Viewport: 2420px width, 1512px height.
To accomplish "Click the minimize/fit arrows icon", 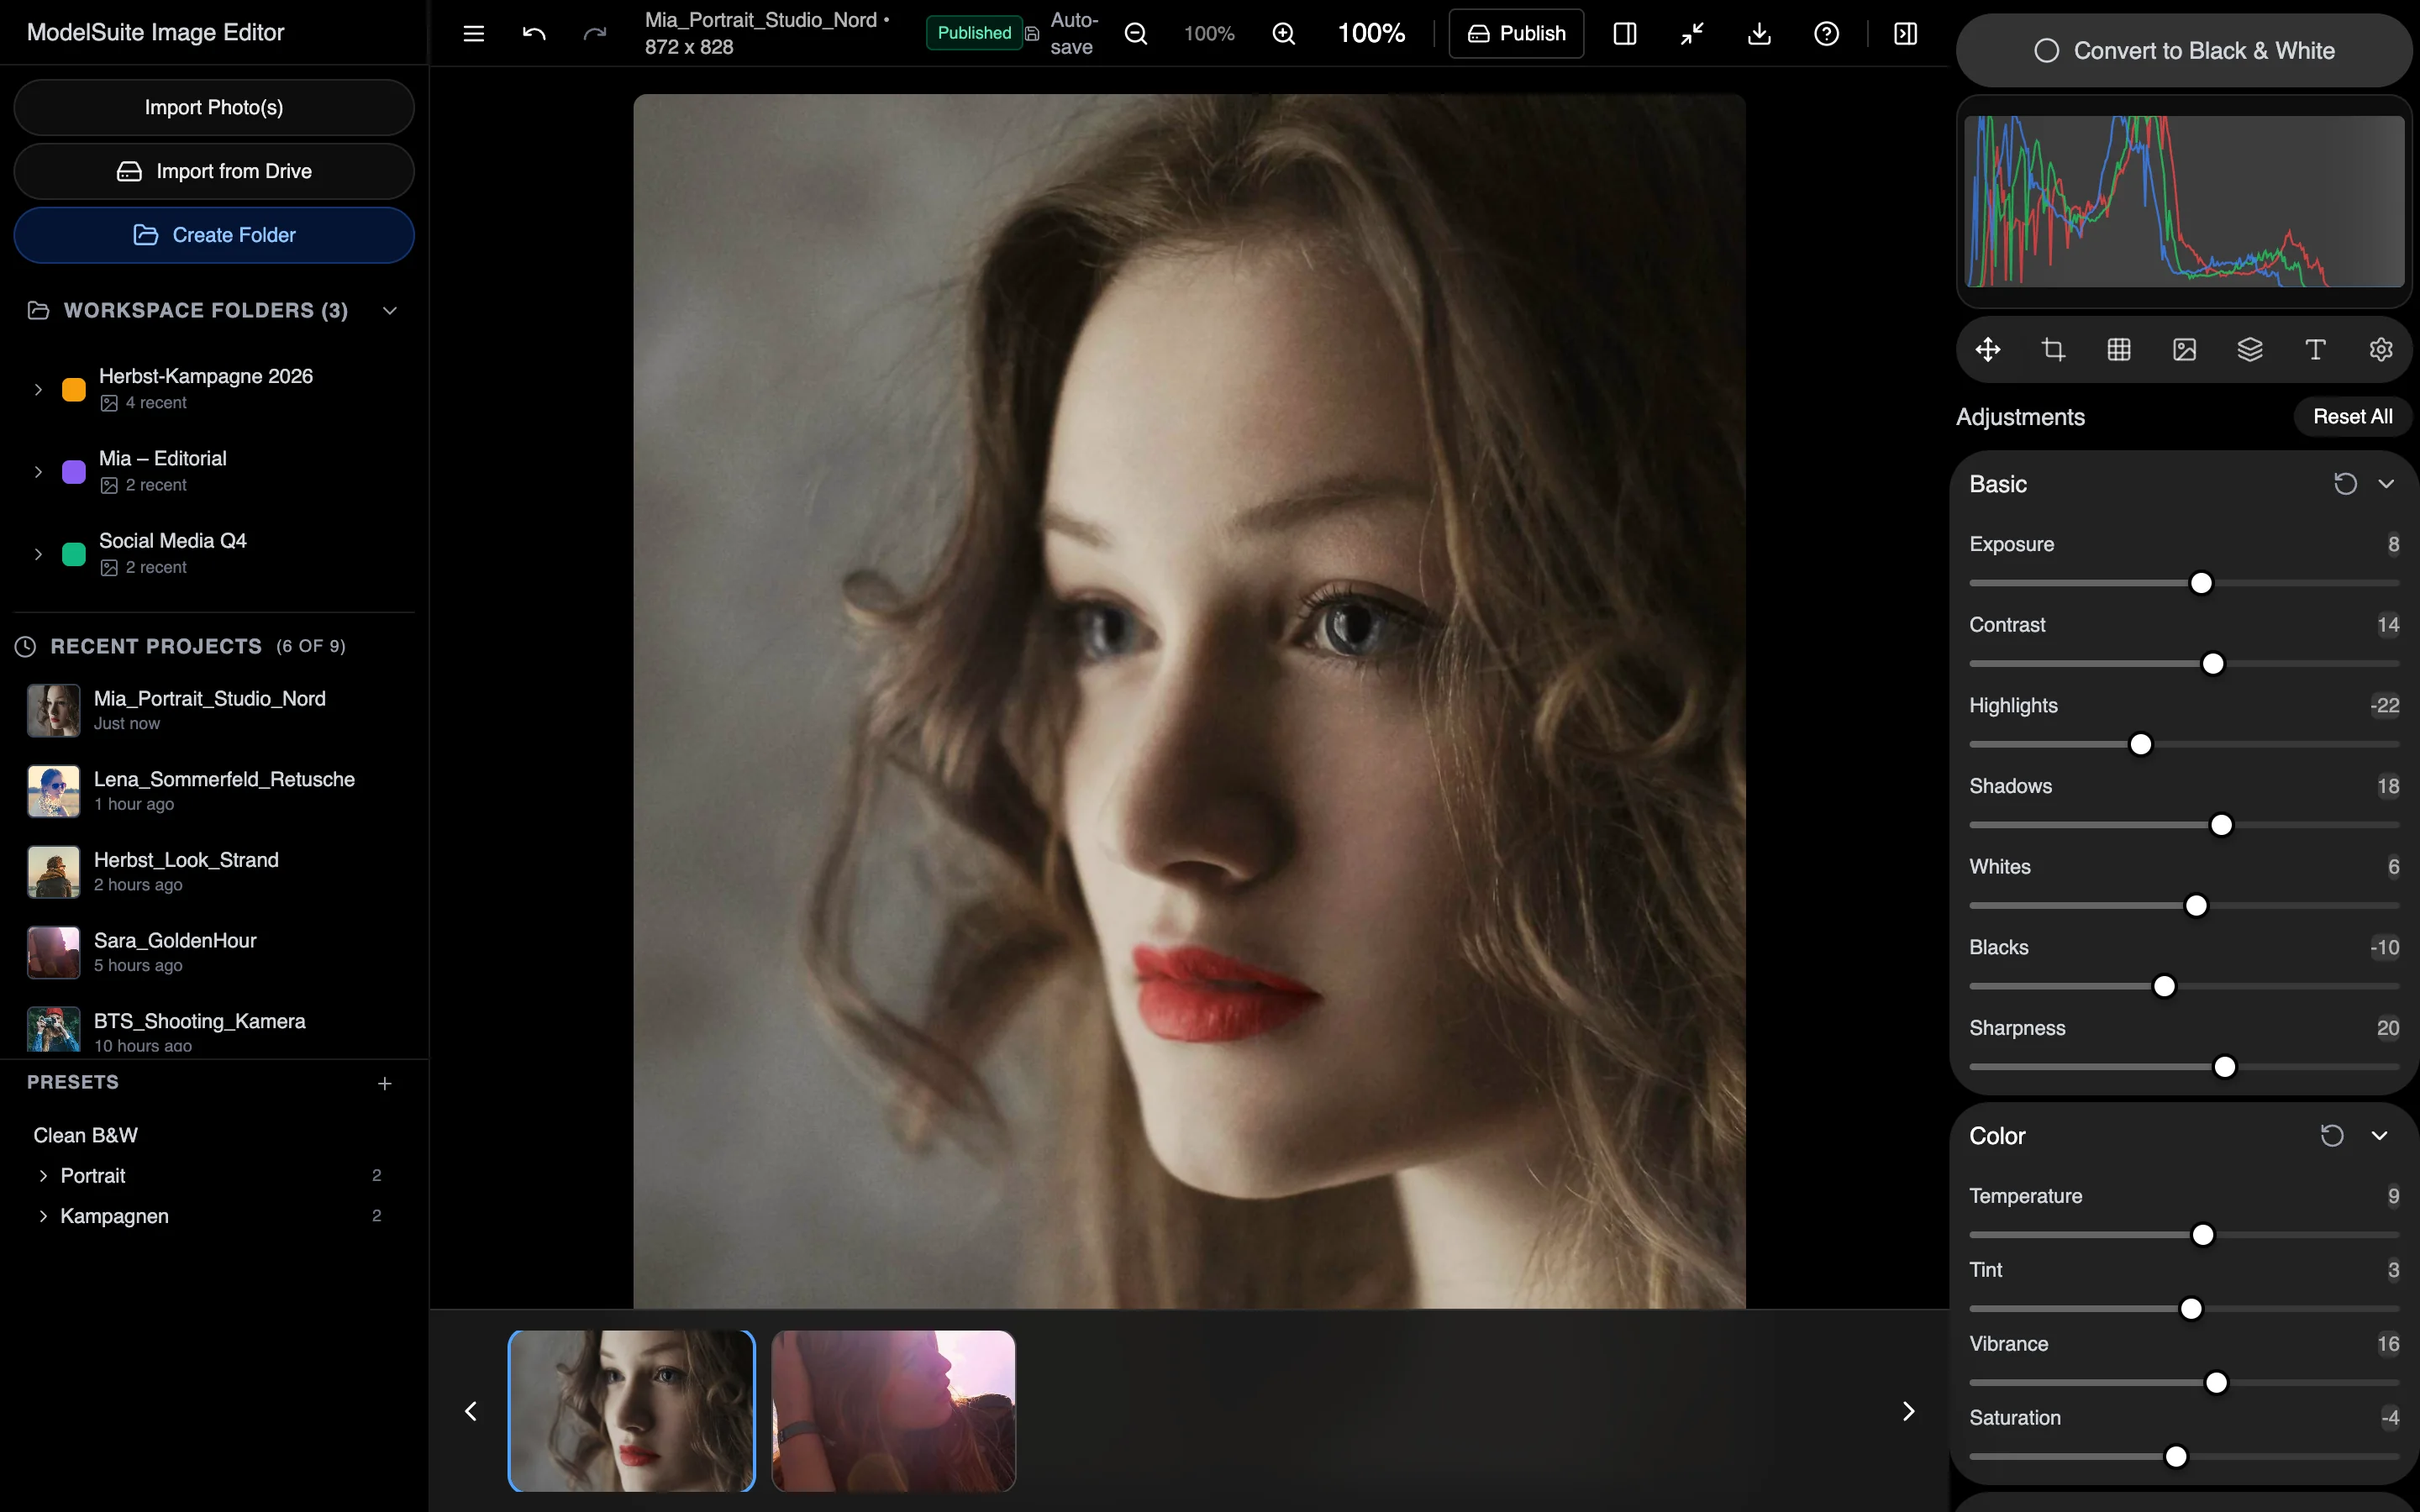I will point(1692,34).
